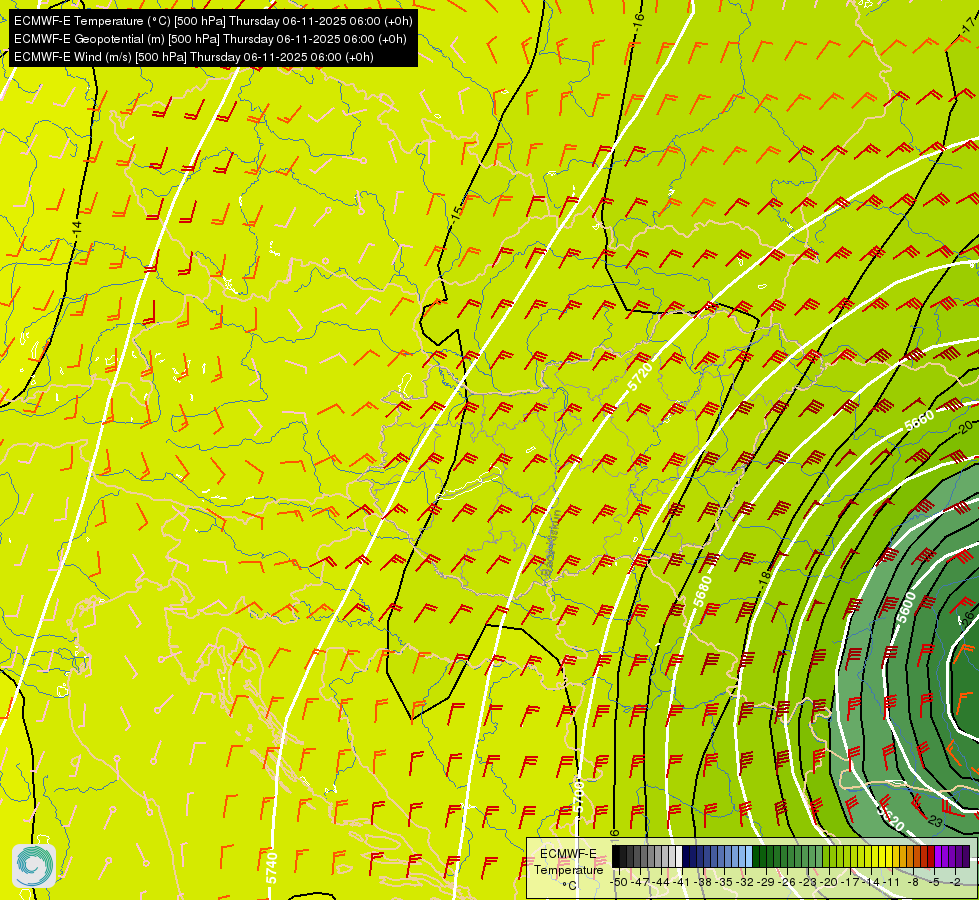Click the -14 isotherm label
This screenshot has width=979, height=900.
tap(77, 229)
